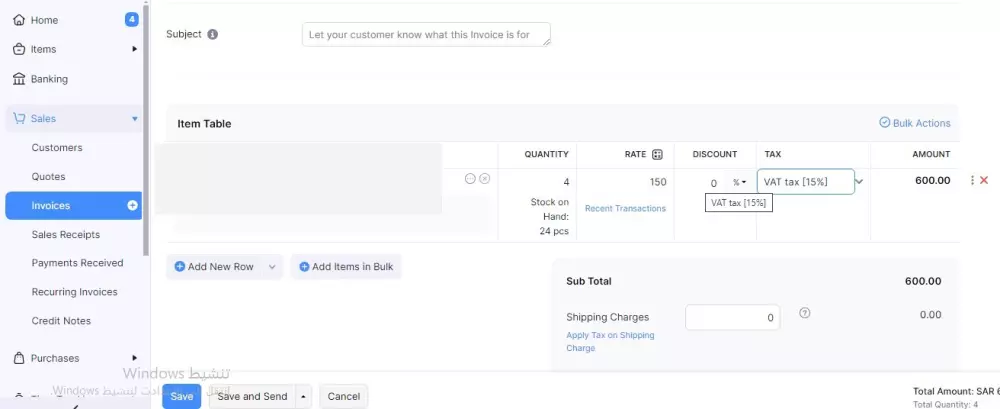The width and height of the screenshot is (1000, 409).
Task: Open the rate calculator icon in header
Action: tap(657, 154)
